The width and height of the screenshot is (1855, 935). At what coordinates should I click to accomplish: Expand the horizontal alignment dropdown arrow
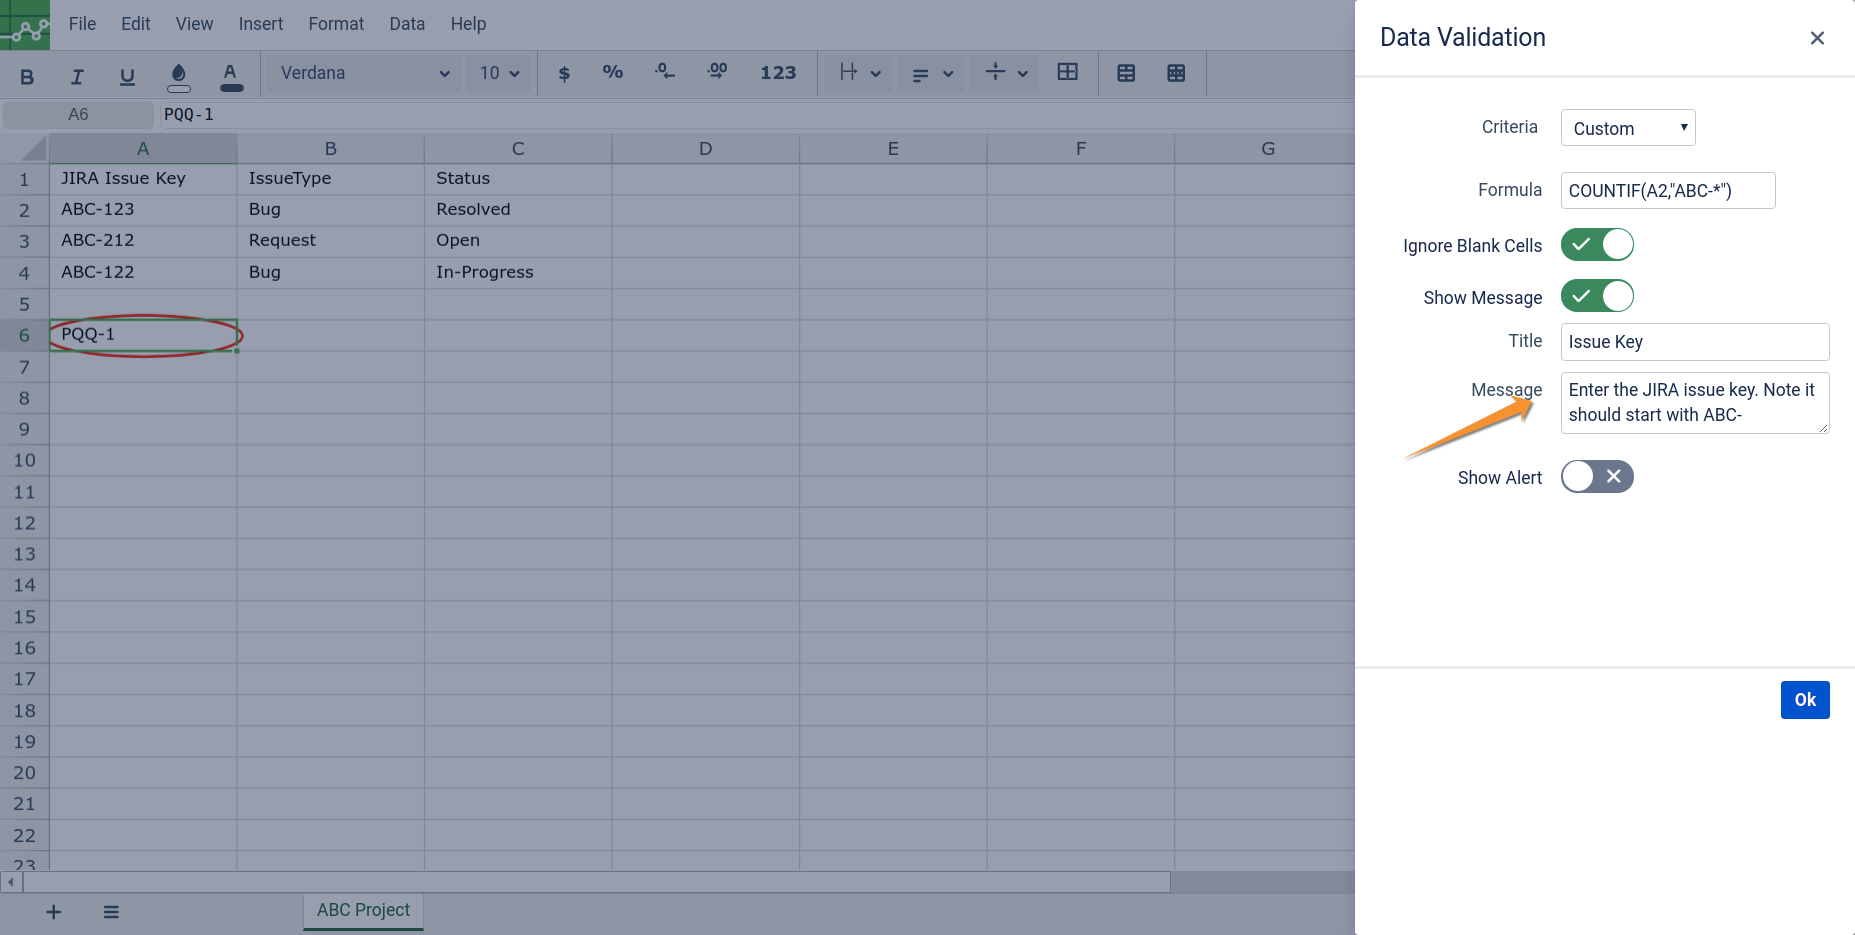coord(948,74)
